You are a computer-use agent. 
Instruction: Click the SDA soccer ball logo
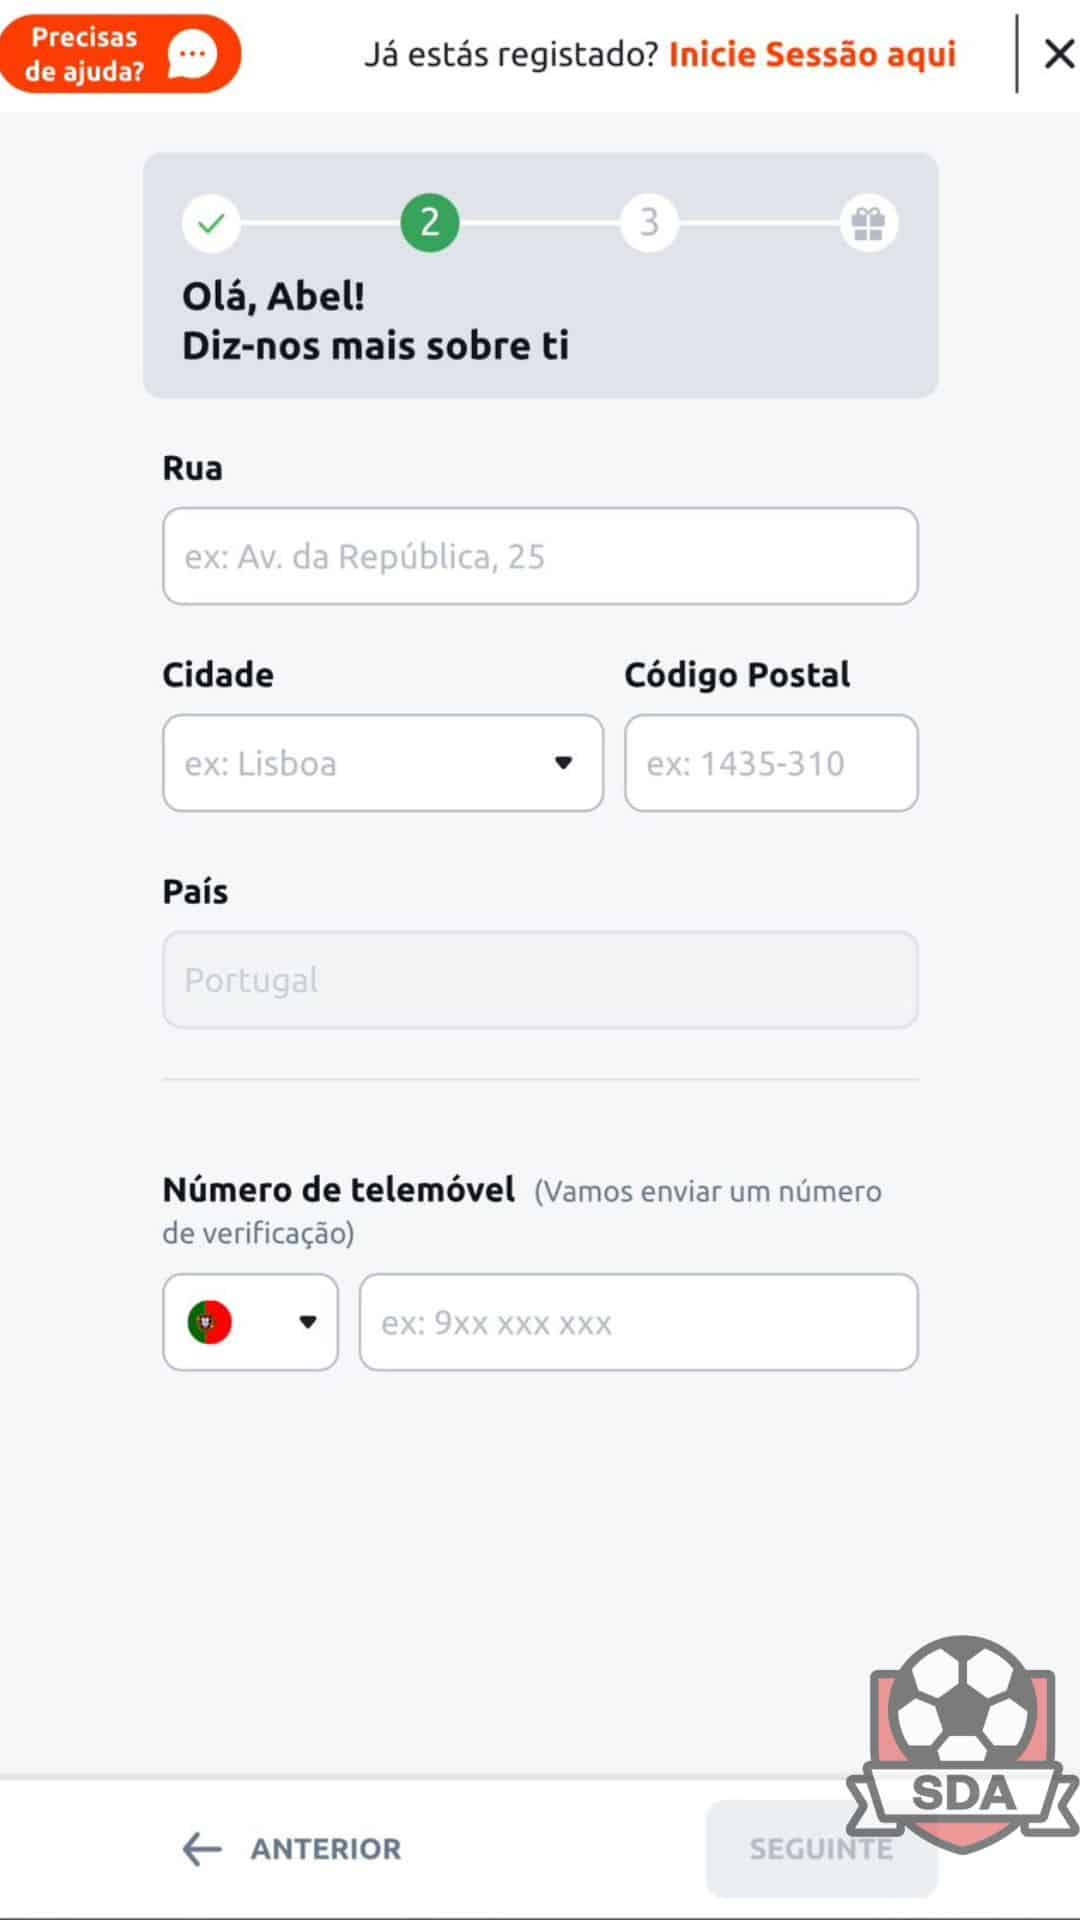click(x=962, y=1742)
